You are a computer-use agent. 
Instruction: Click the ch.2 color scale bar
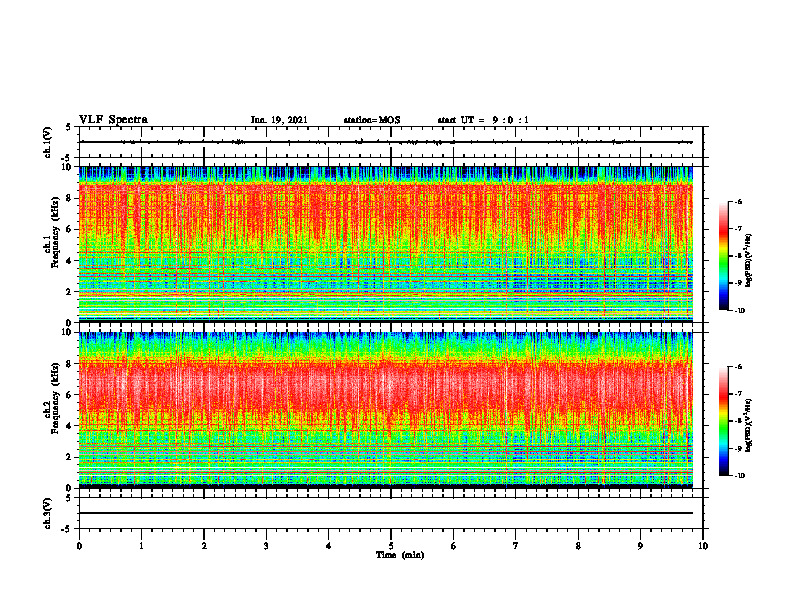point(723,421)
